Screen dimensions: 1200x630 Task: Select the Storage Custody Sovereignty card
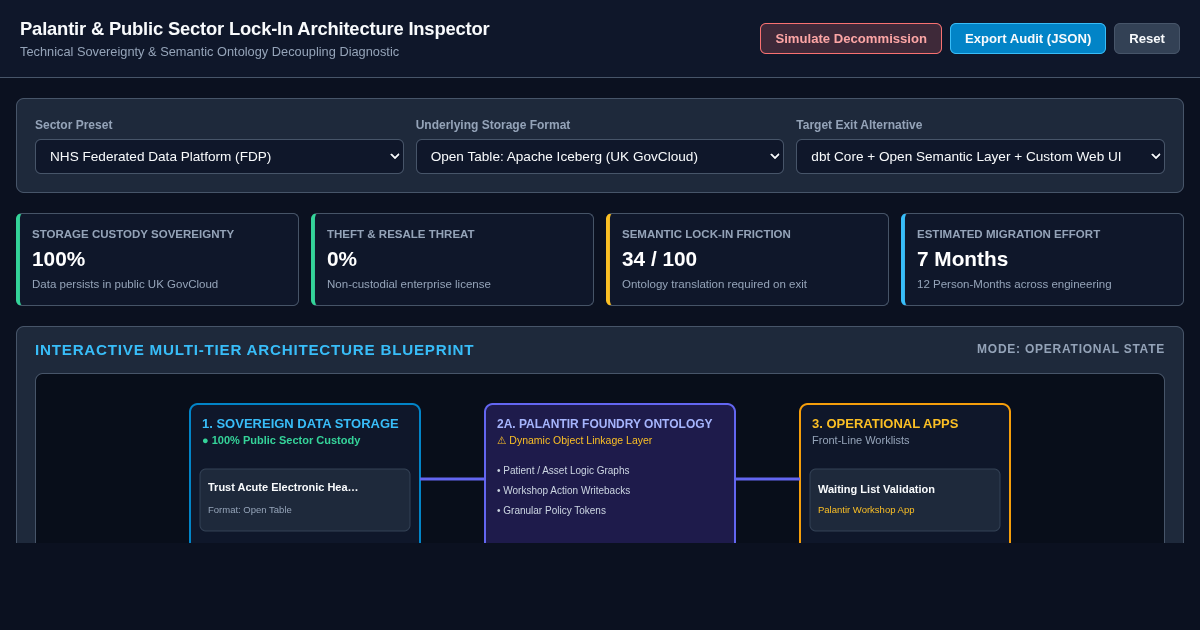pyautogui.click(x=157, y=259)
